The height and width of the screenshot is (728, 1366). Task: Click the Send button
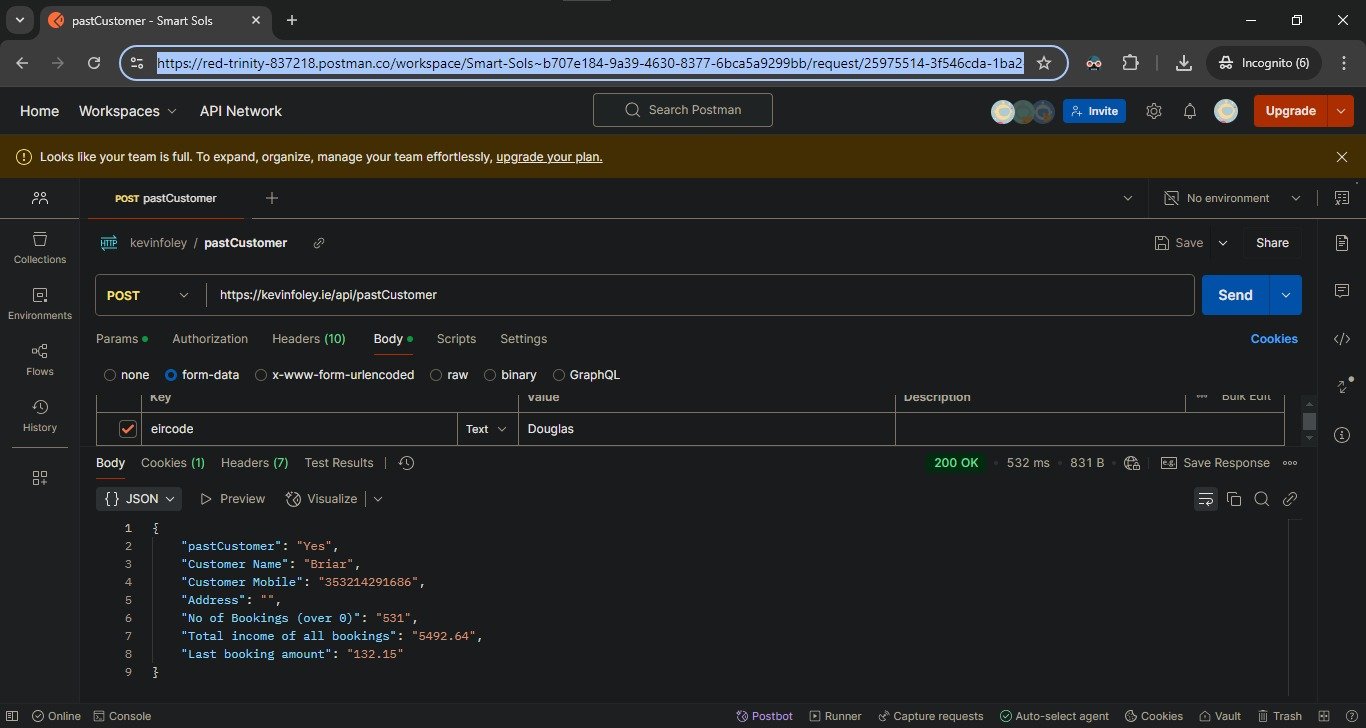coord(1235,295)
